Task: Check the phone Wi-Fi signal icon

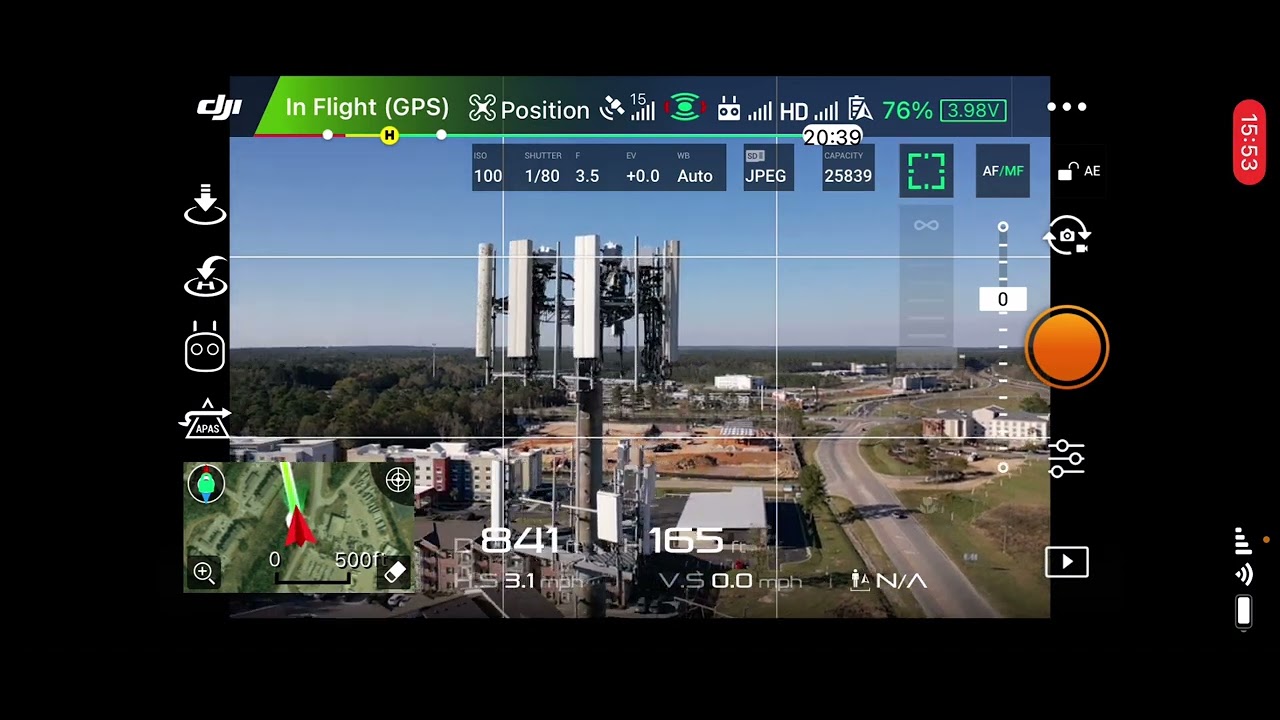Action: (1244, 574)
